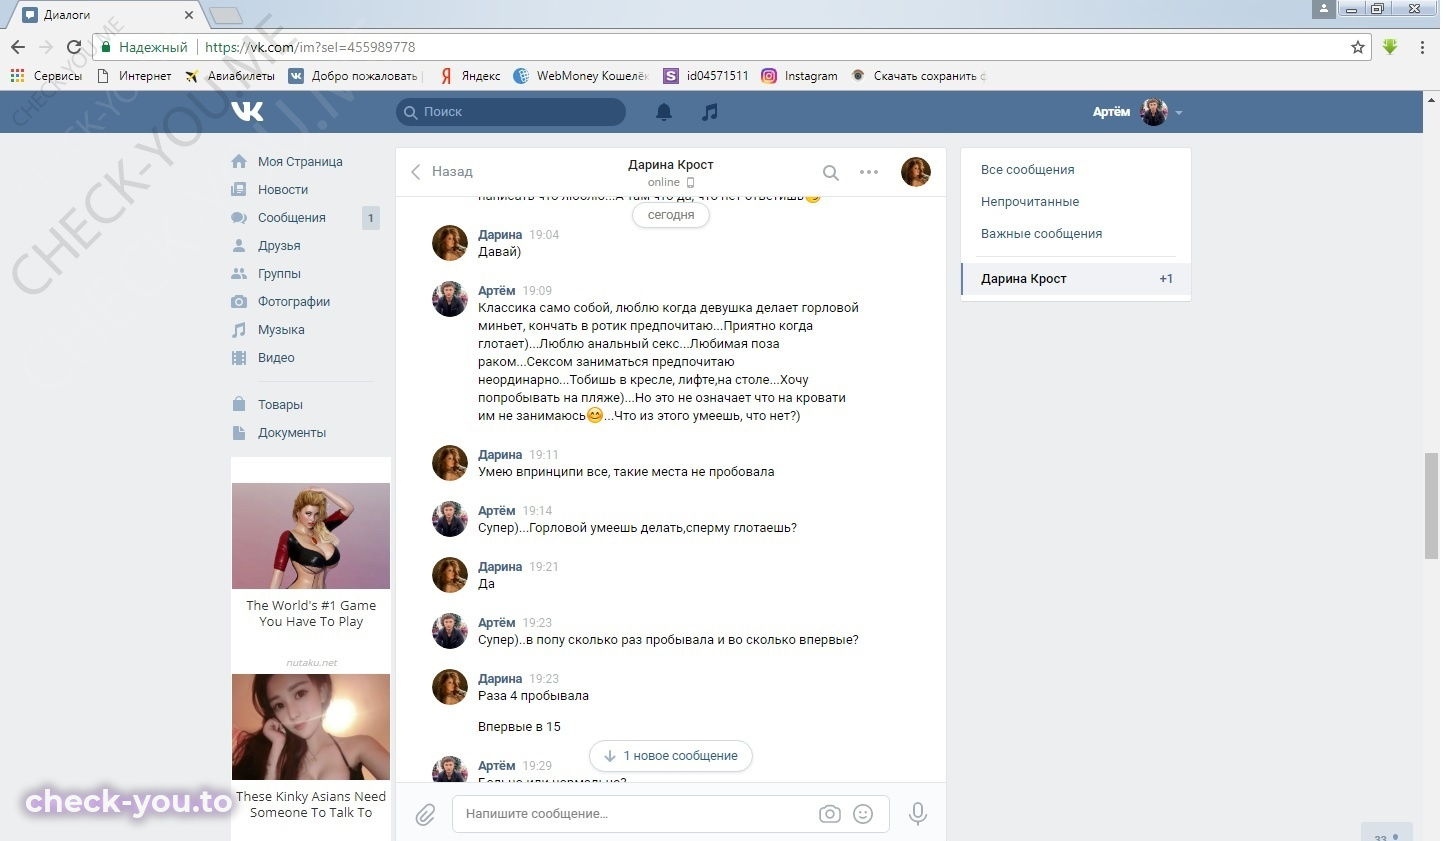The image size is (1448, 841).
Task: Click the Назад back button
Action: [x=441, y=171]
